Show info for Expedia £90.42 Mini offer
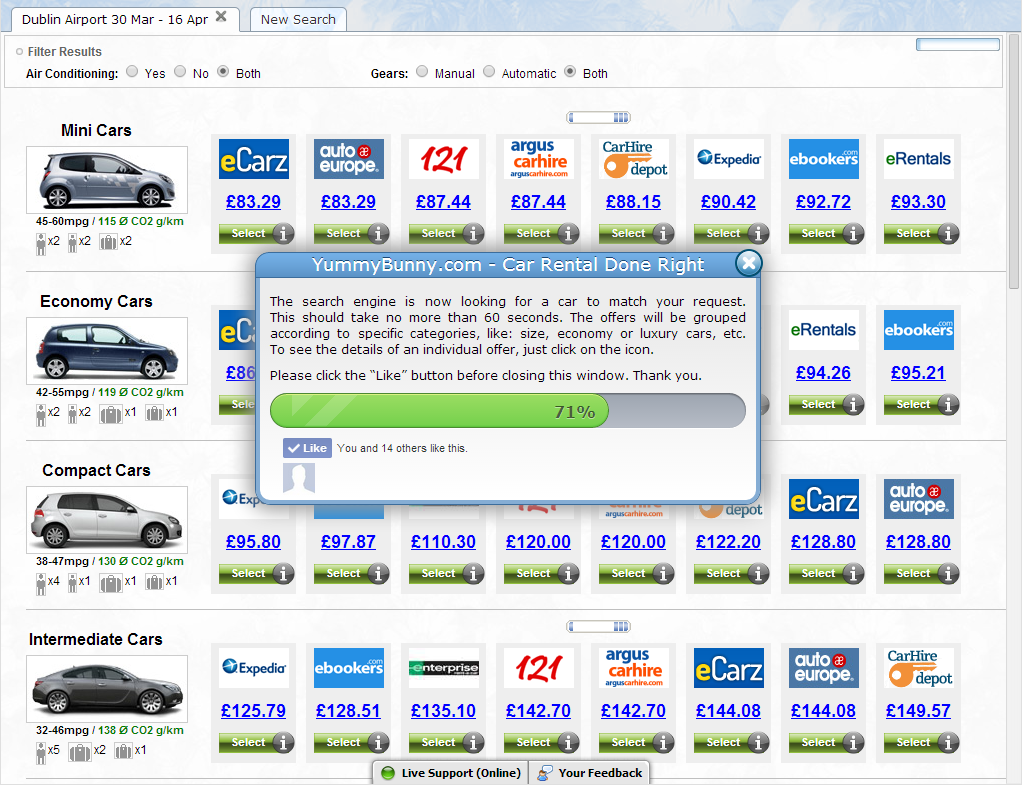Screen dimensions: 1022x785 pyautogui.click(x=758, y=233)
